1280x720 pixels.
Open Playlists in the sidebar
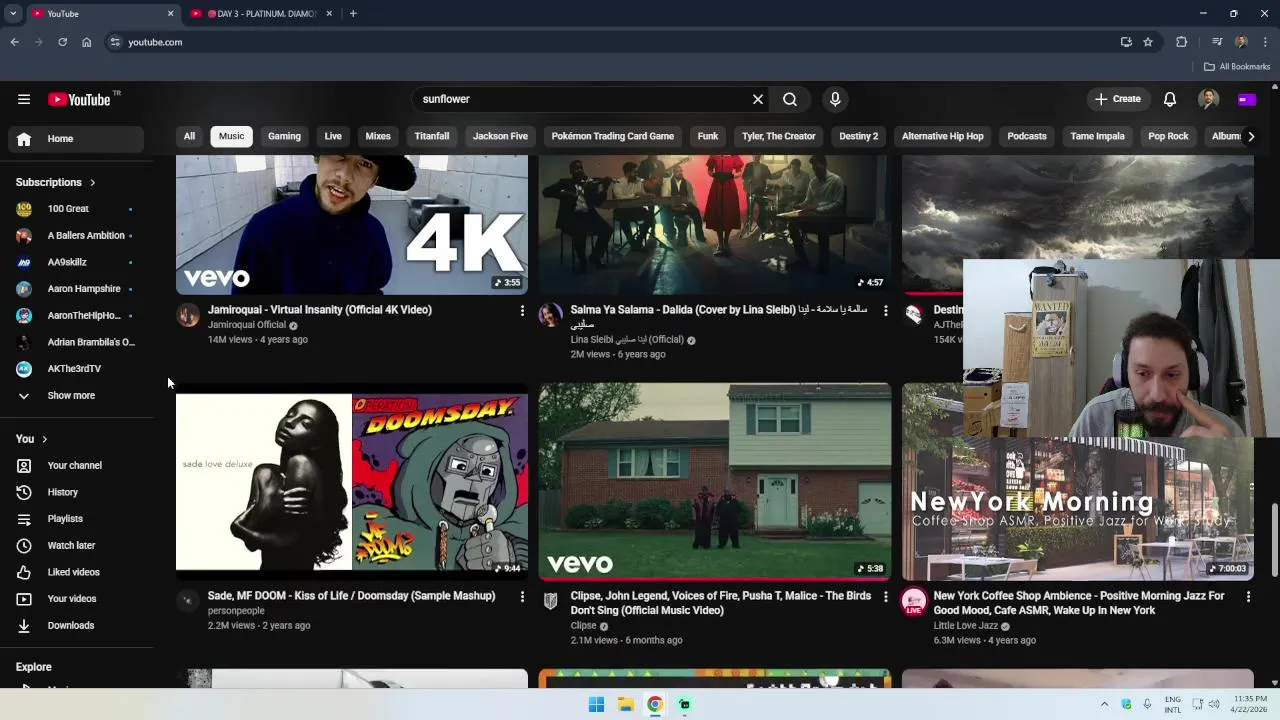click(x=76, y=519)
